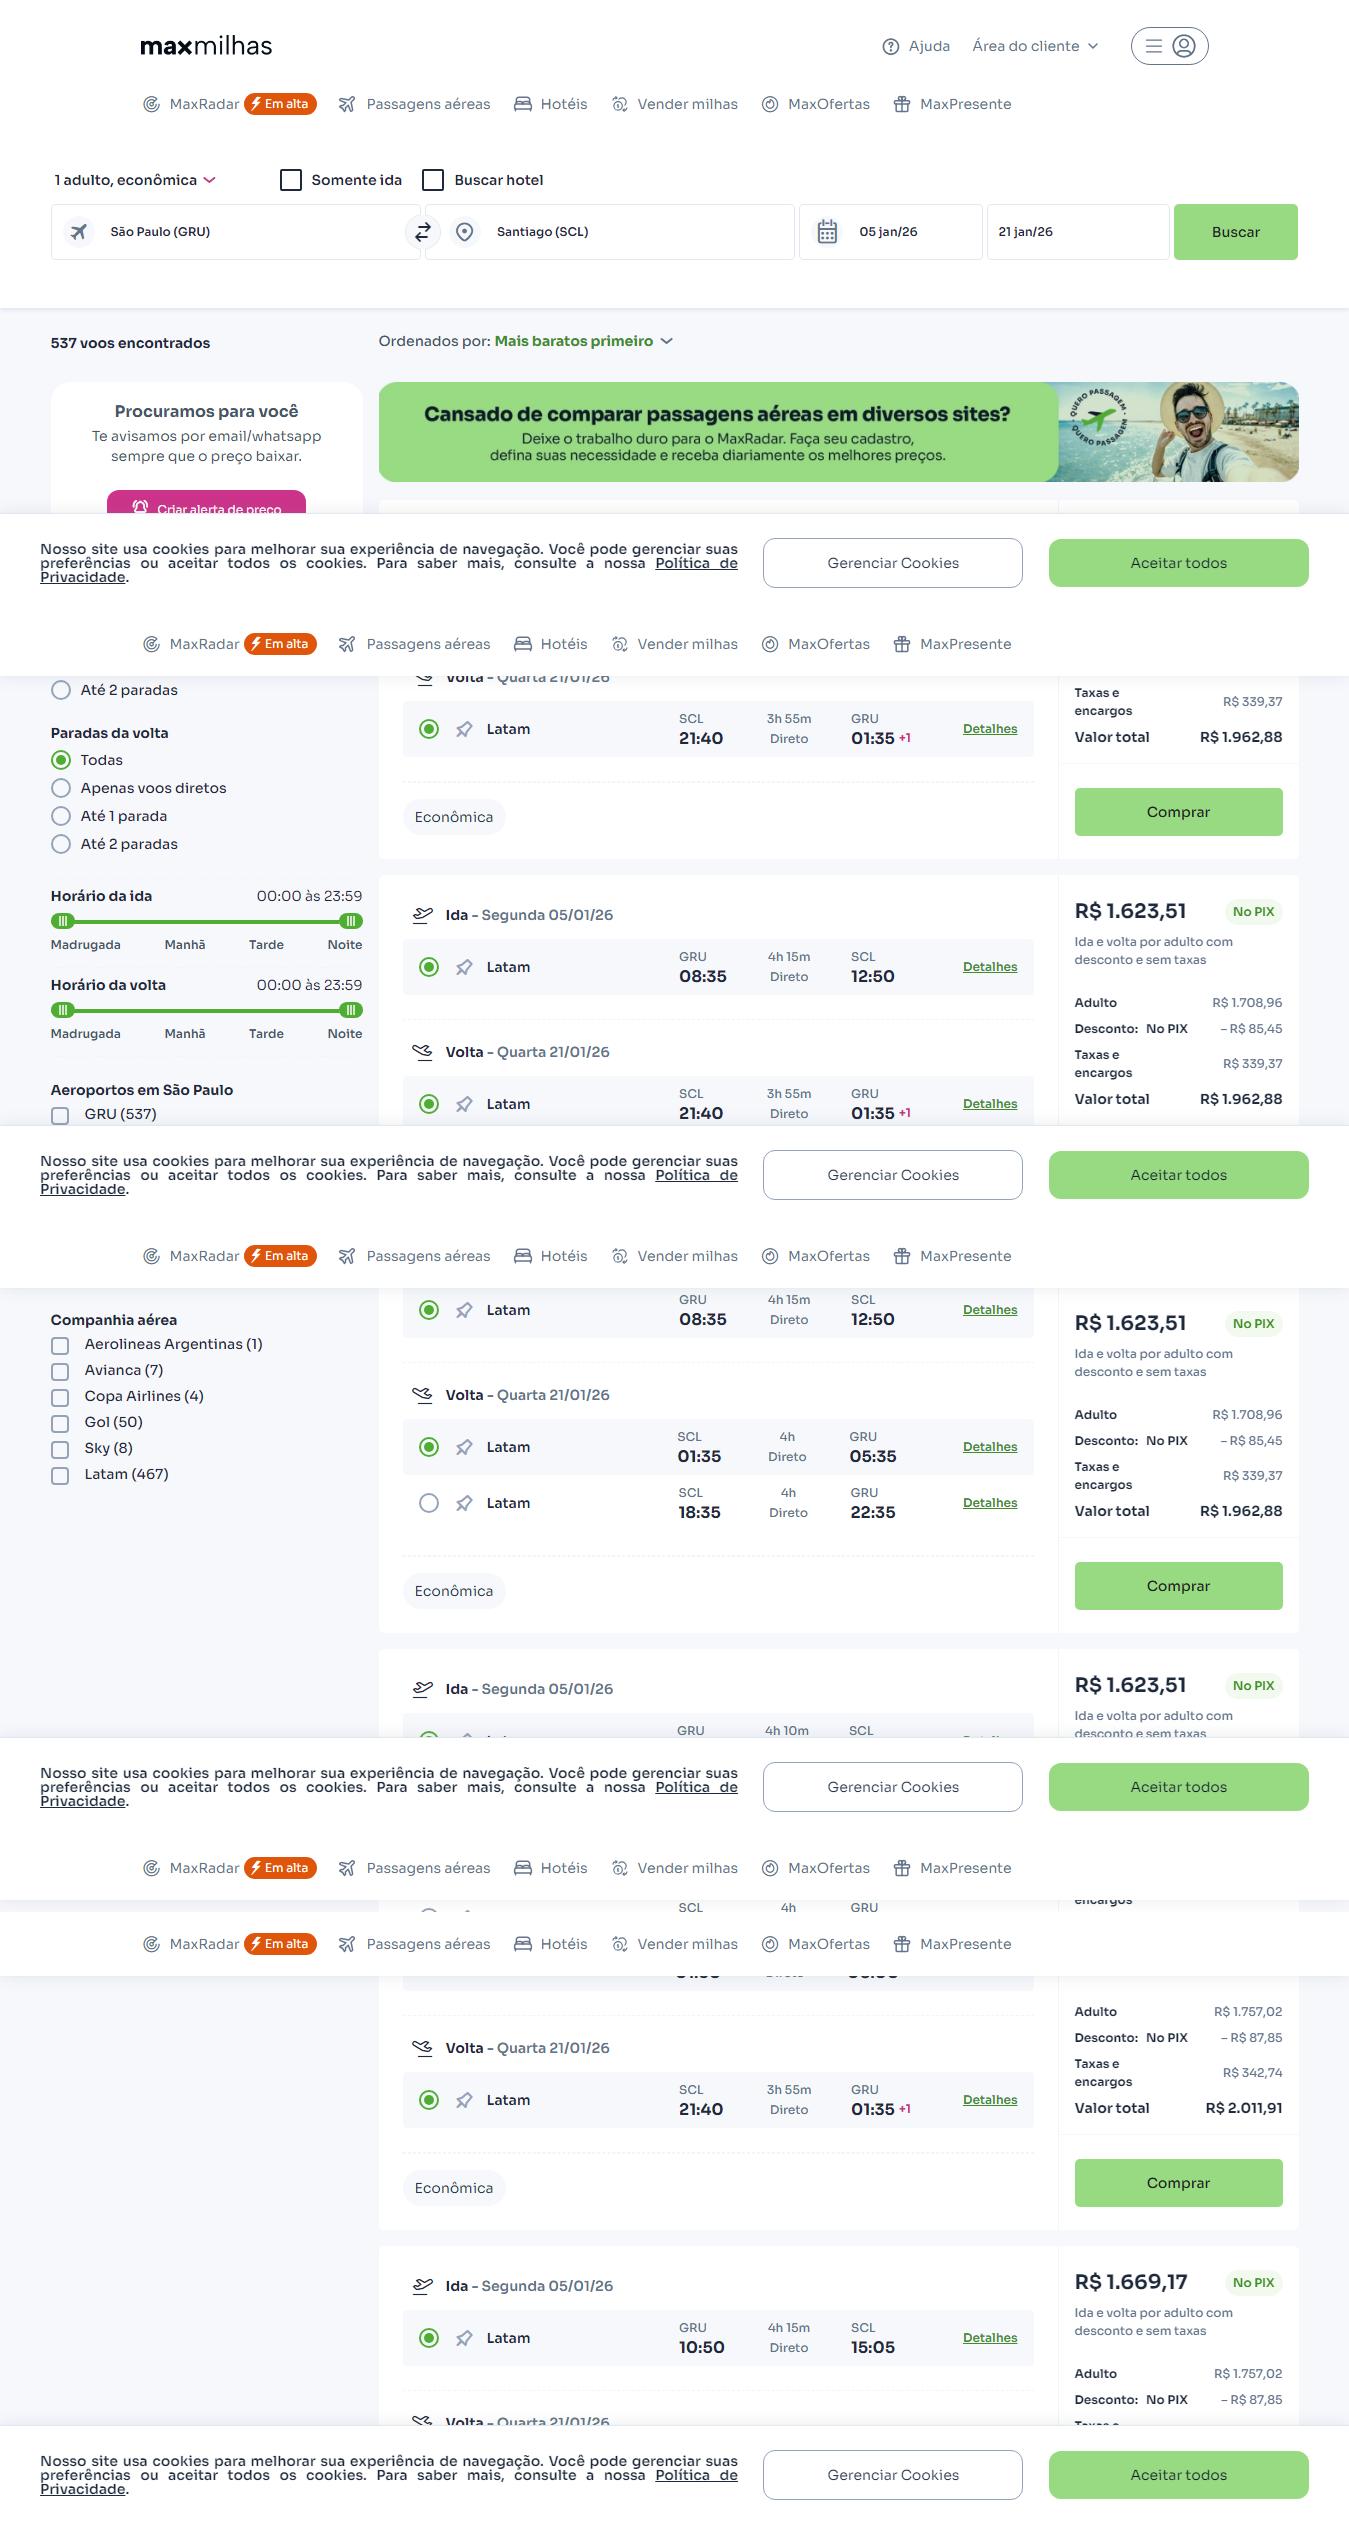The image size is (1349, 2524).
Task: Click the location pin icon in Santiago field
Action: coord(464,232)
